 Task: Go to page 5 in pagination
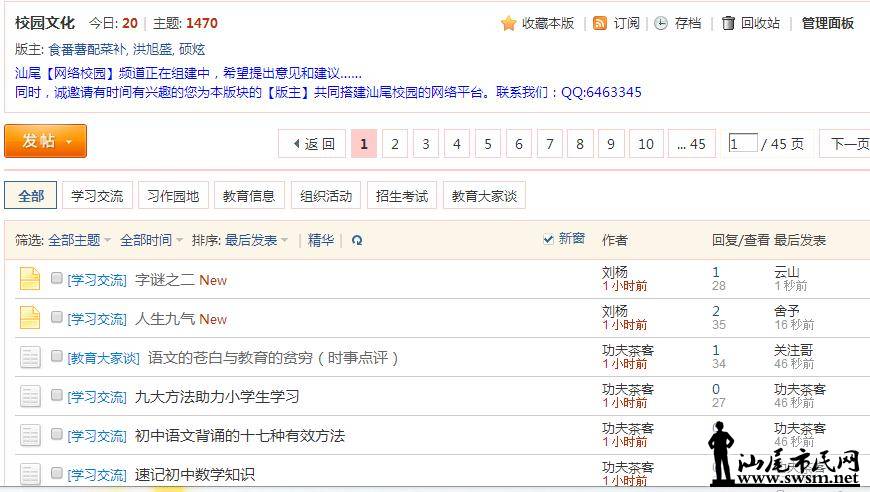tap(487, 144)
